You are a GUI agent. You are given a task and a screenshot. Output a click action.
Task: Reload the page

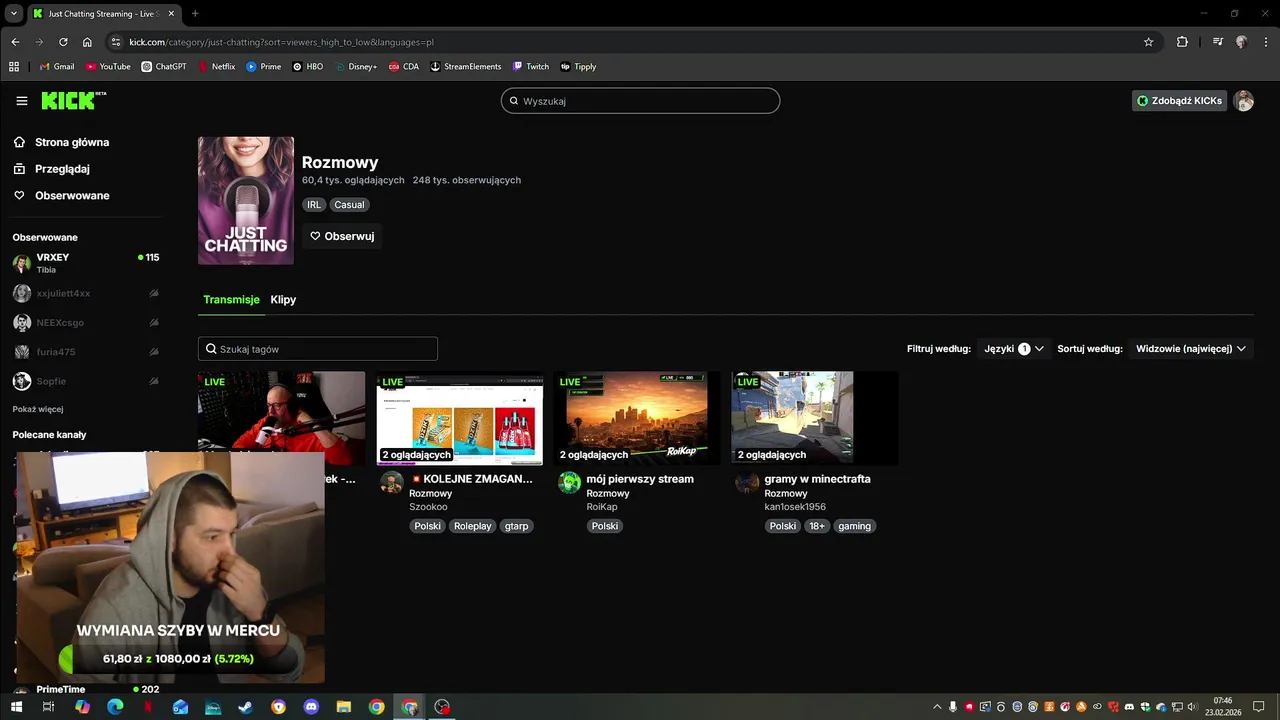click(x=63, y=42)
